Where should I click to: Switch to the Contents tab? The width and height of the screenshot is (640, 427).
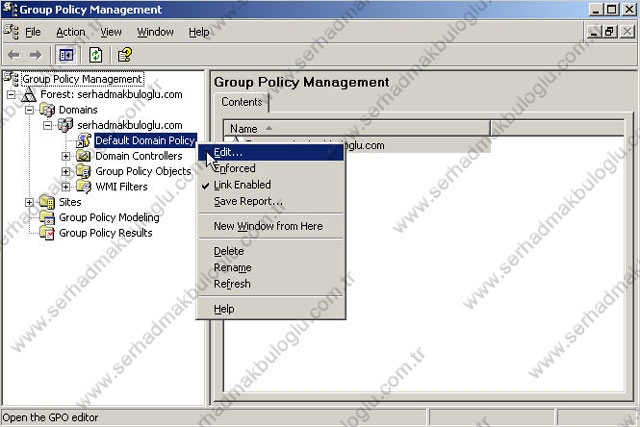(242, 102)
